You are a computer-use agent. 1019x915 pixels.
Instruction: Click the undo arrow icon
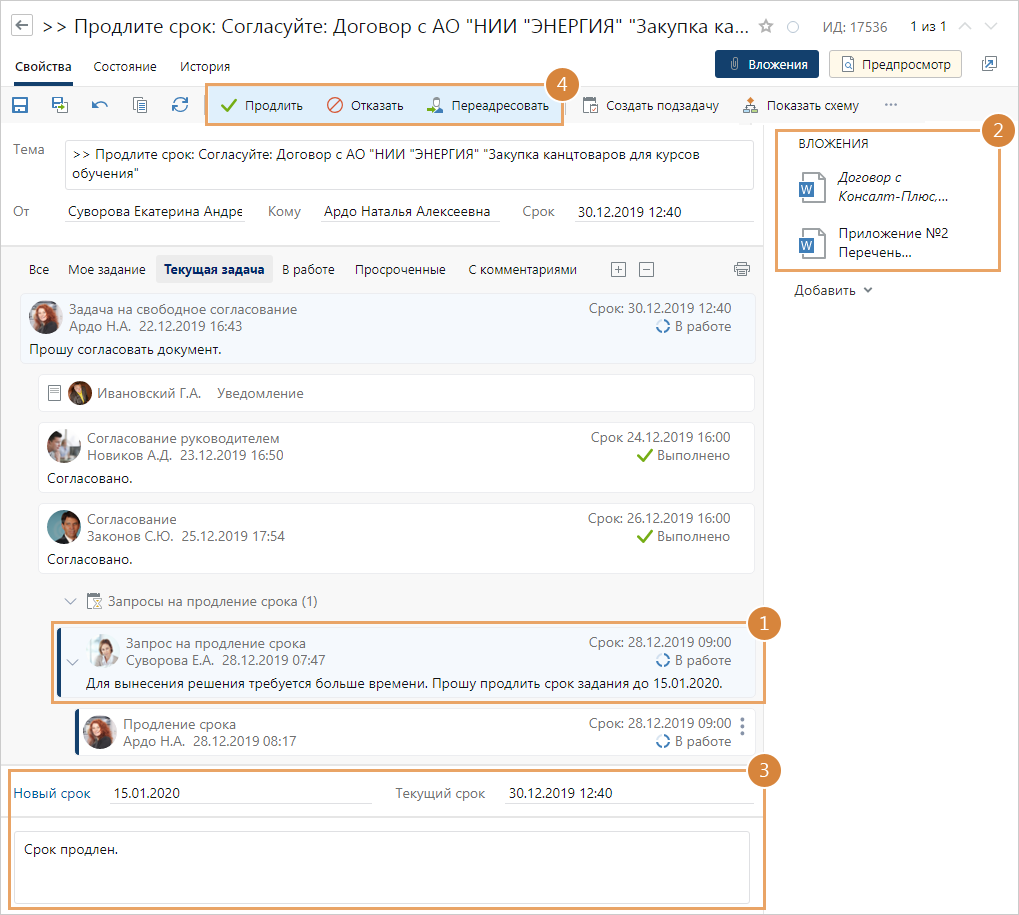[100, 105]
